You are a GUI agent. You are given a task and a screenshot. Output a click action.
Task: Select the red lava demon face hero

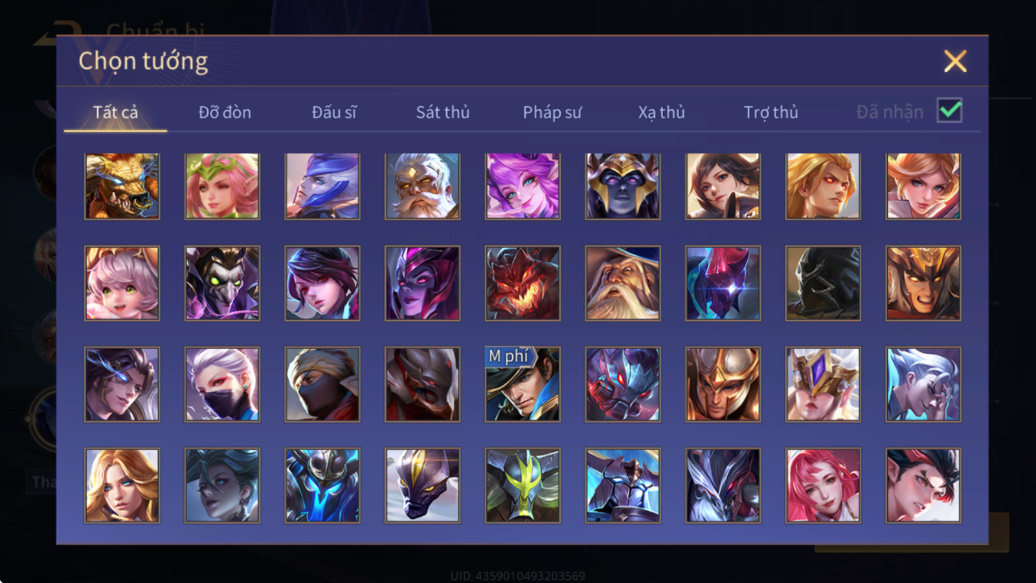pyautogui.click(x=523, y=284)
